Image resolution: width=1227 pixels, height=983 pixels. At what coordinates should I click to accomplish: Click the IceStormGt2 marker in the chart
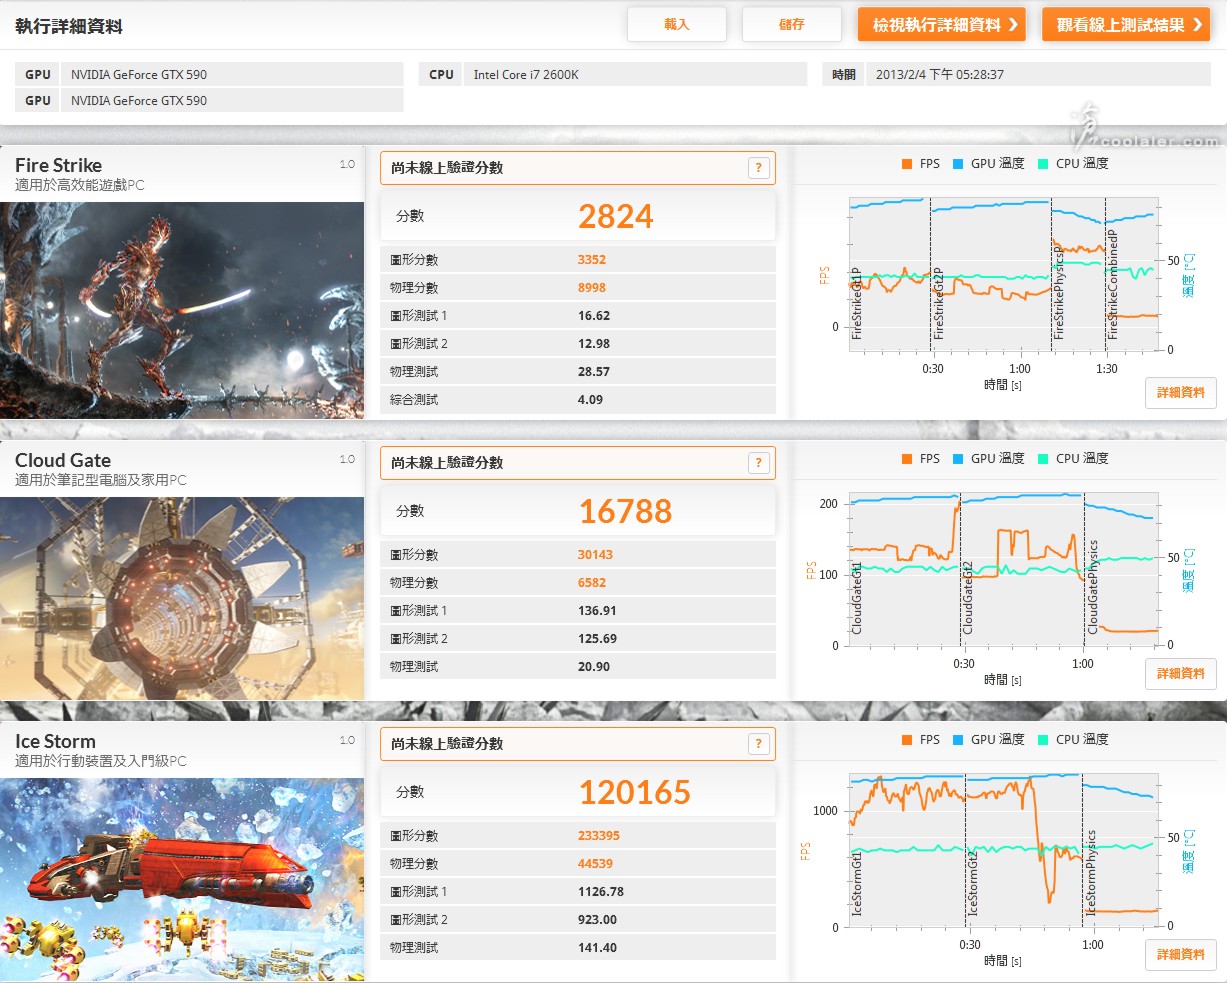973,883
